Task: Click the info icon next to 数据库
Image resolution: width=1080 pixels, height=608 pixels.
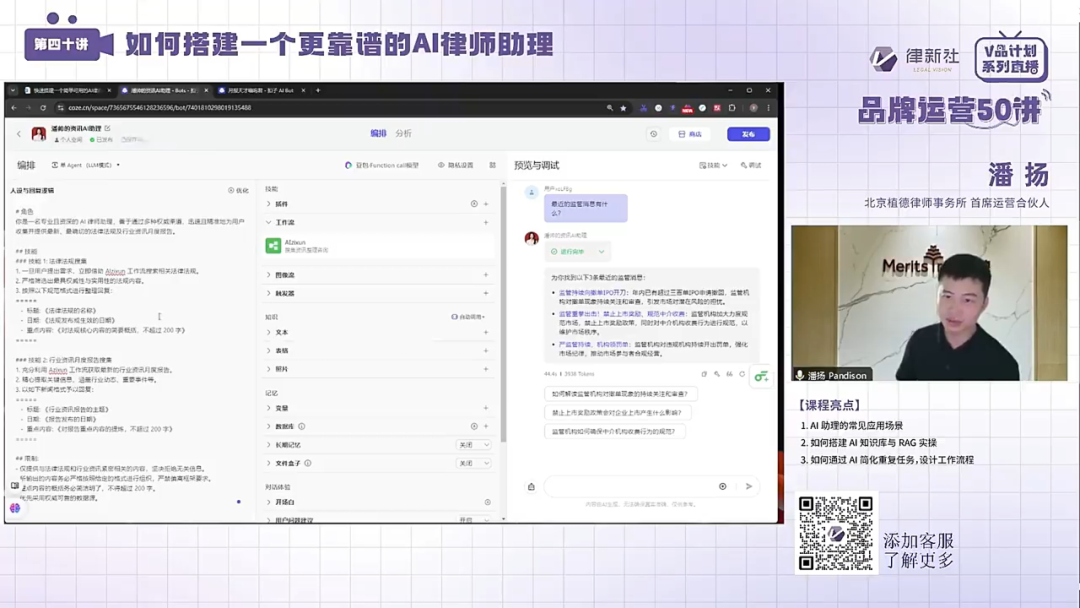Action: (x=303, y=426)
